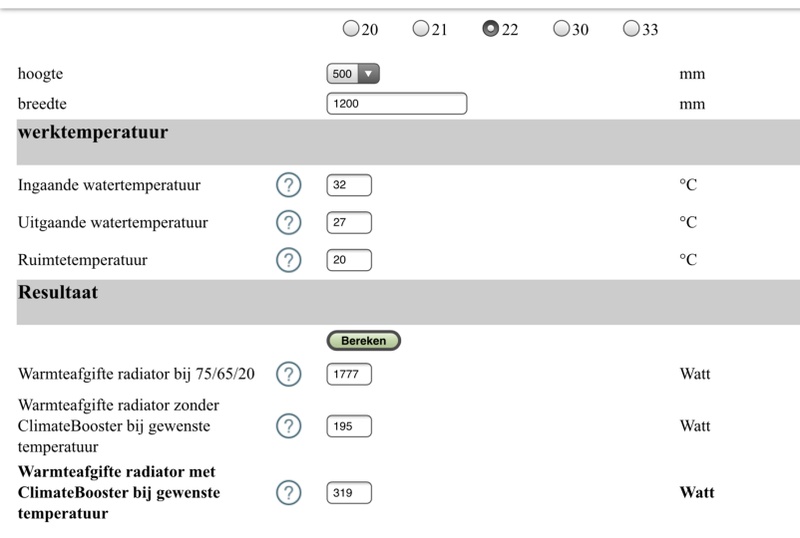Viewport: 800px width, 538px height.
Task: Focus the Ingaande watertemperatuur field
Action: (x=349, y=185)
